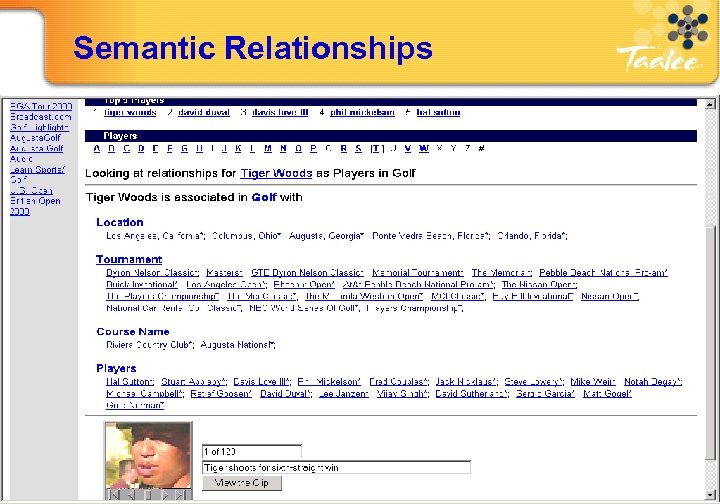Click scrollbar down arrow

pyautogui.click(x=710, y=495)
